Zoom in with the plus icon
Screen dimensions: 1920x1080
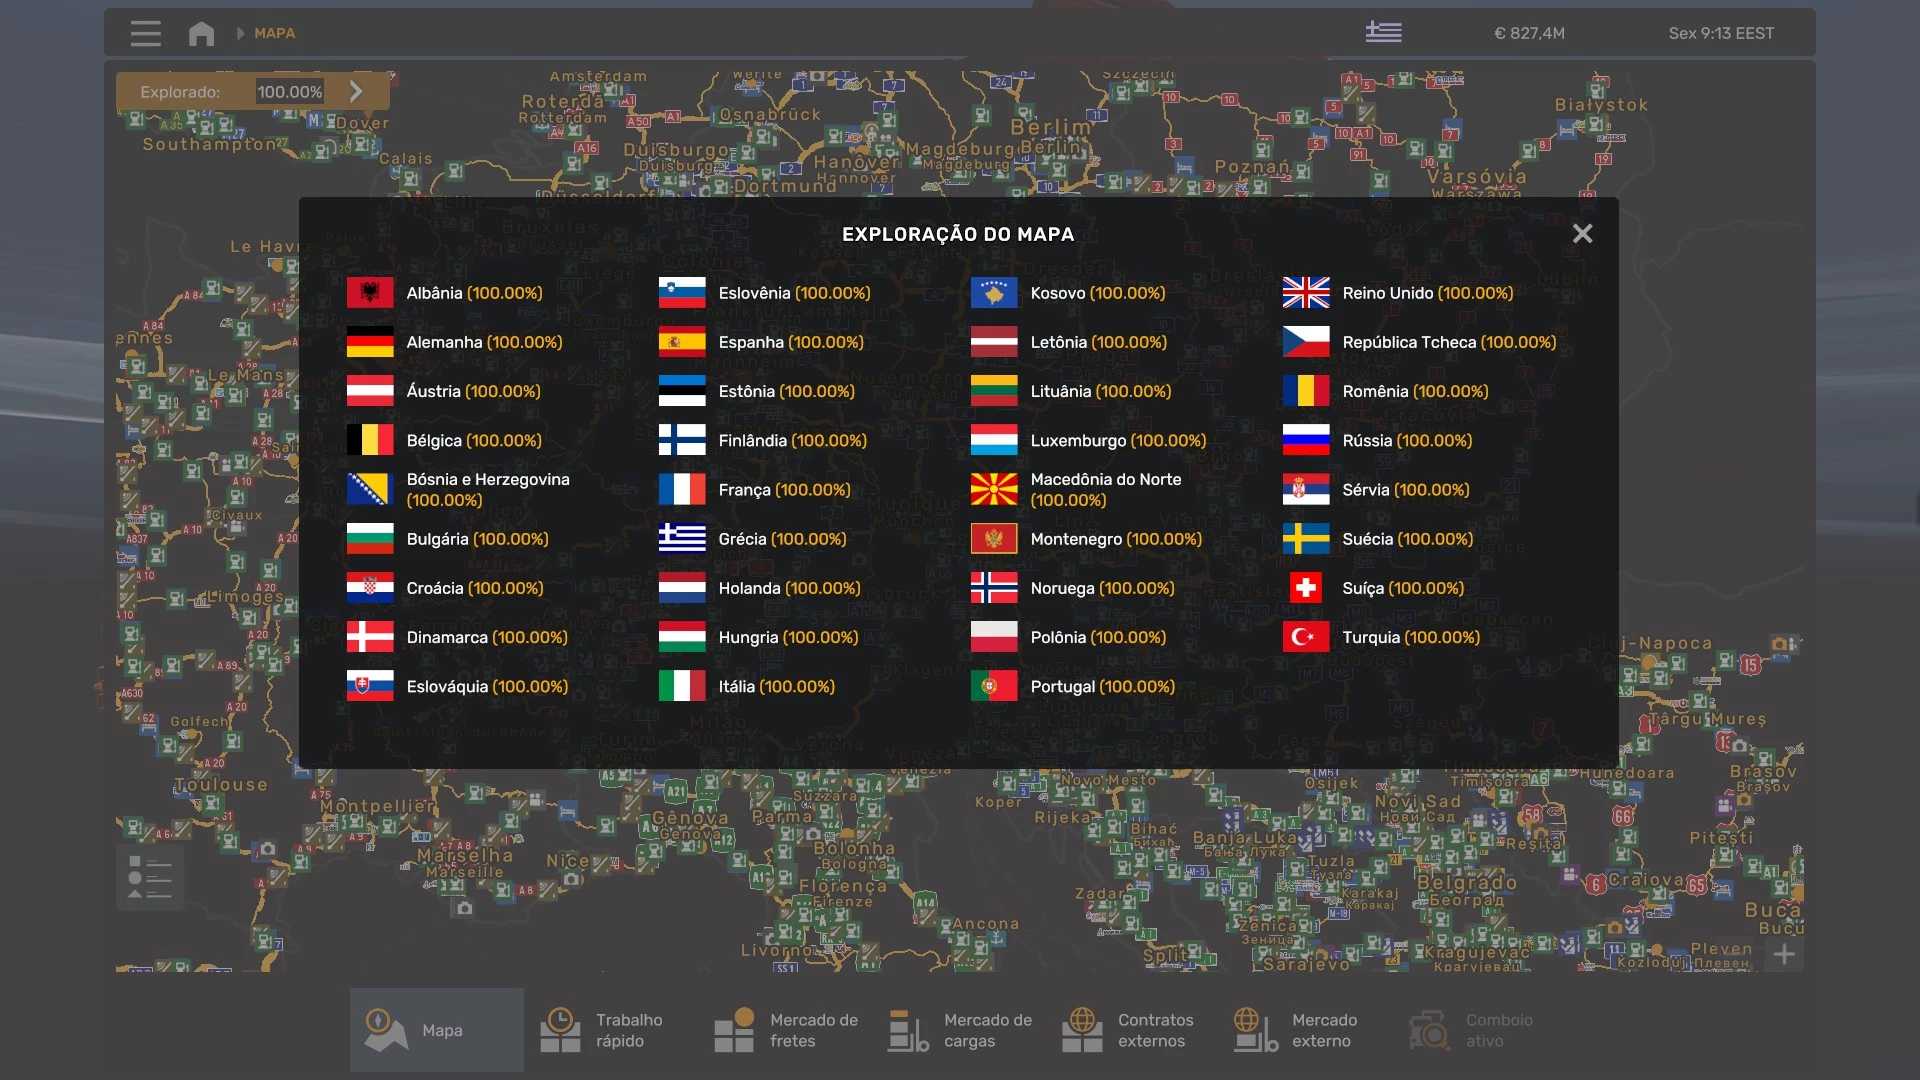click(1784, 954)
